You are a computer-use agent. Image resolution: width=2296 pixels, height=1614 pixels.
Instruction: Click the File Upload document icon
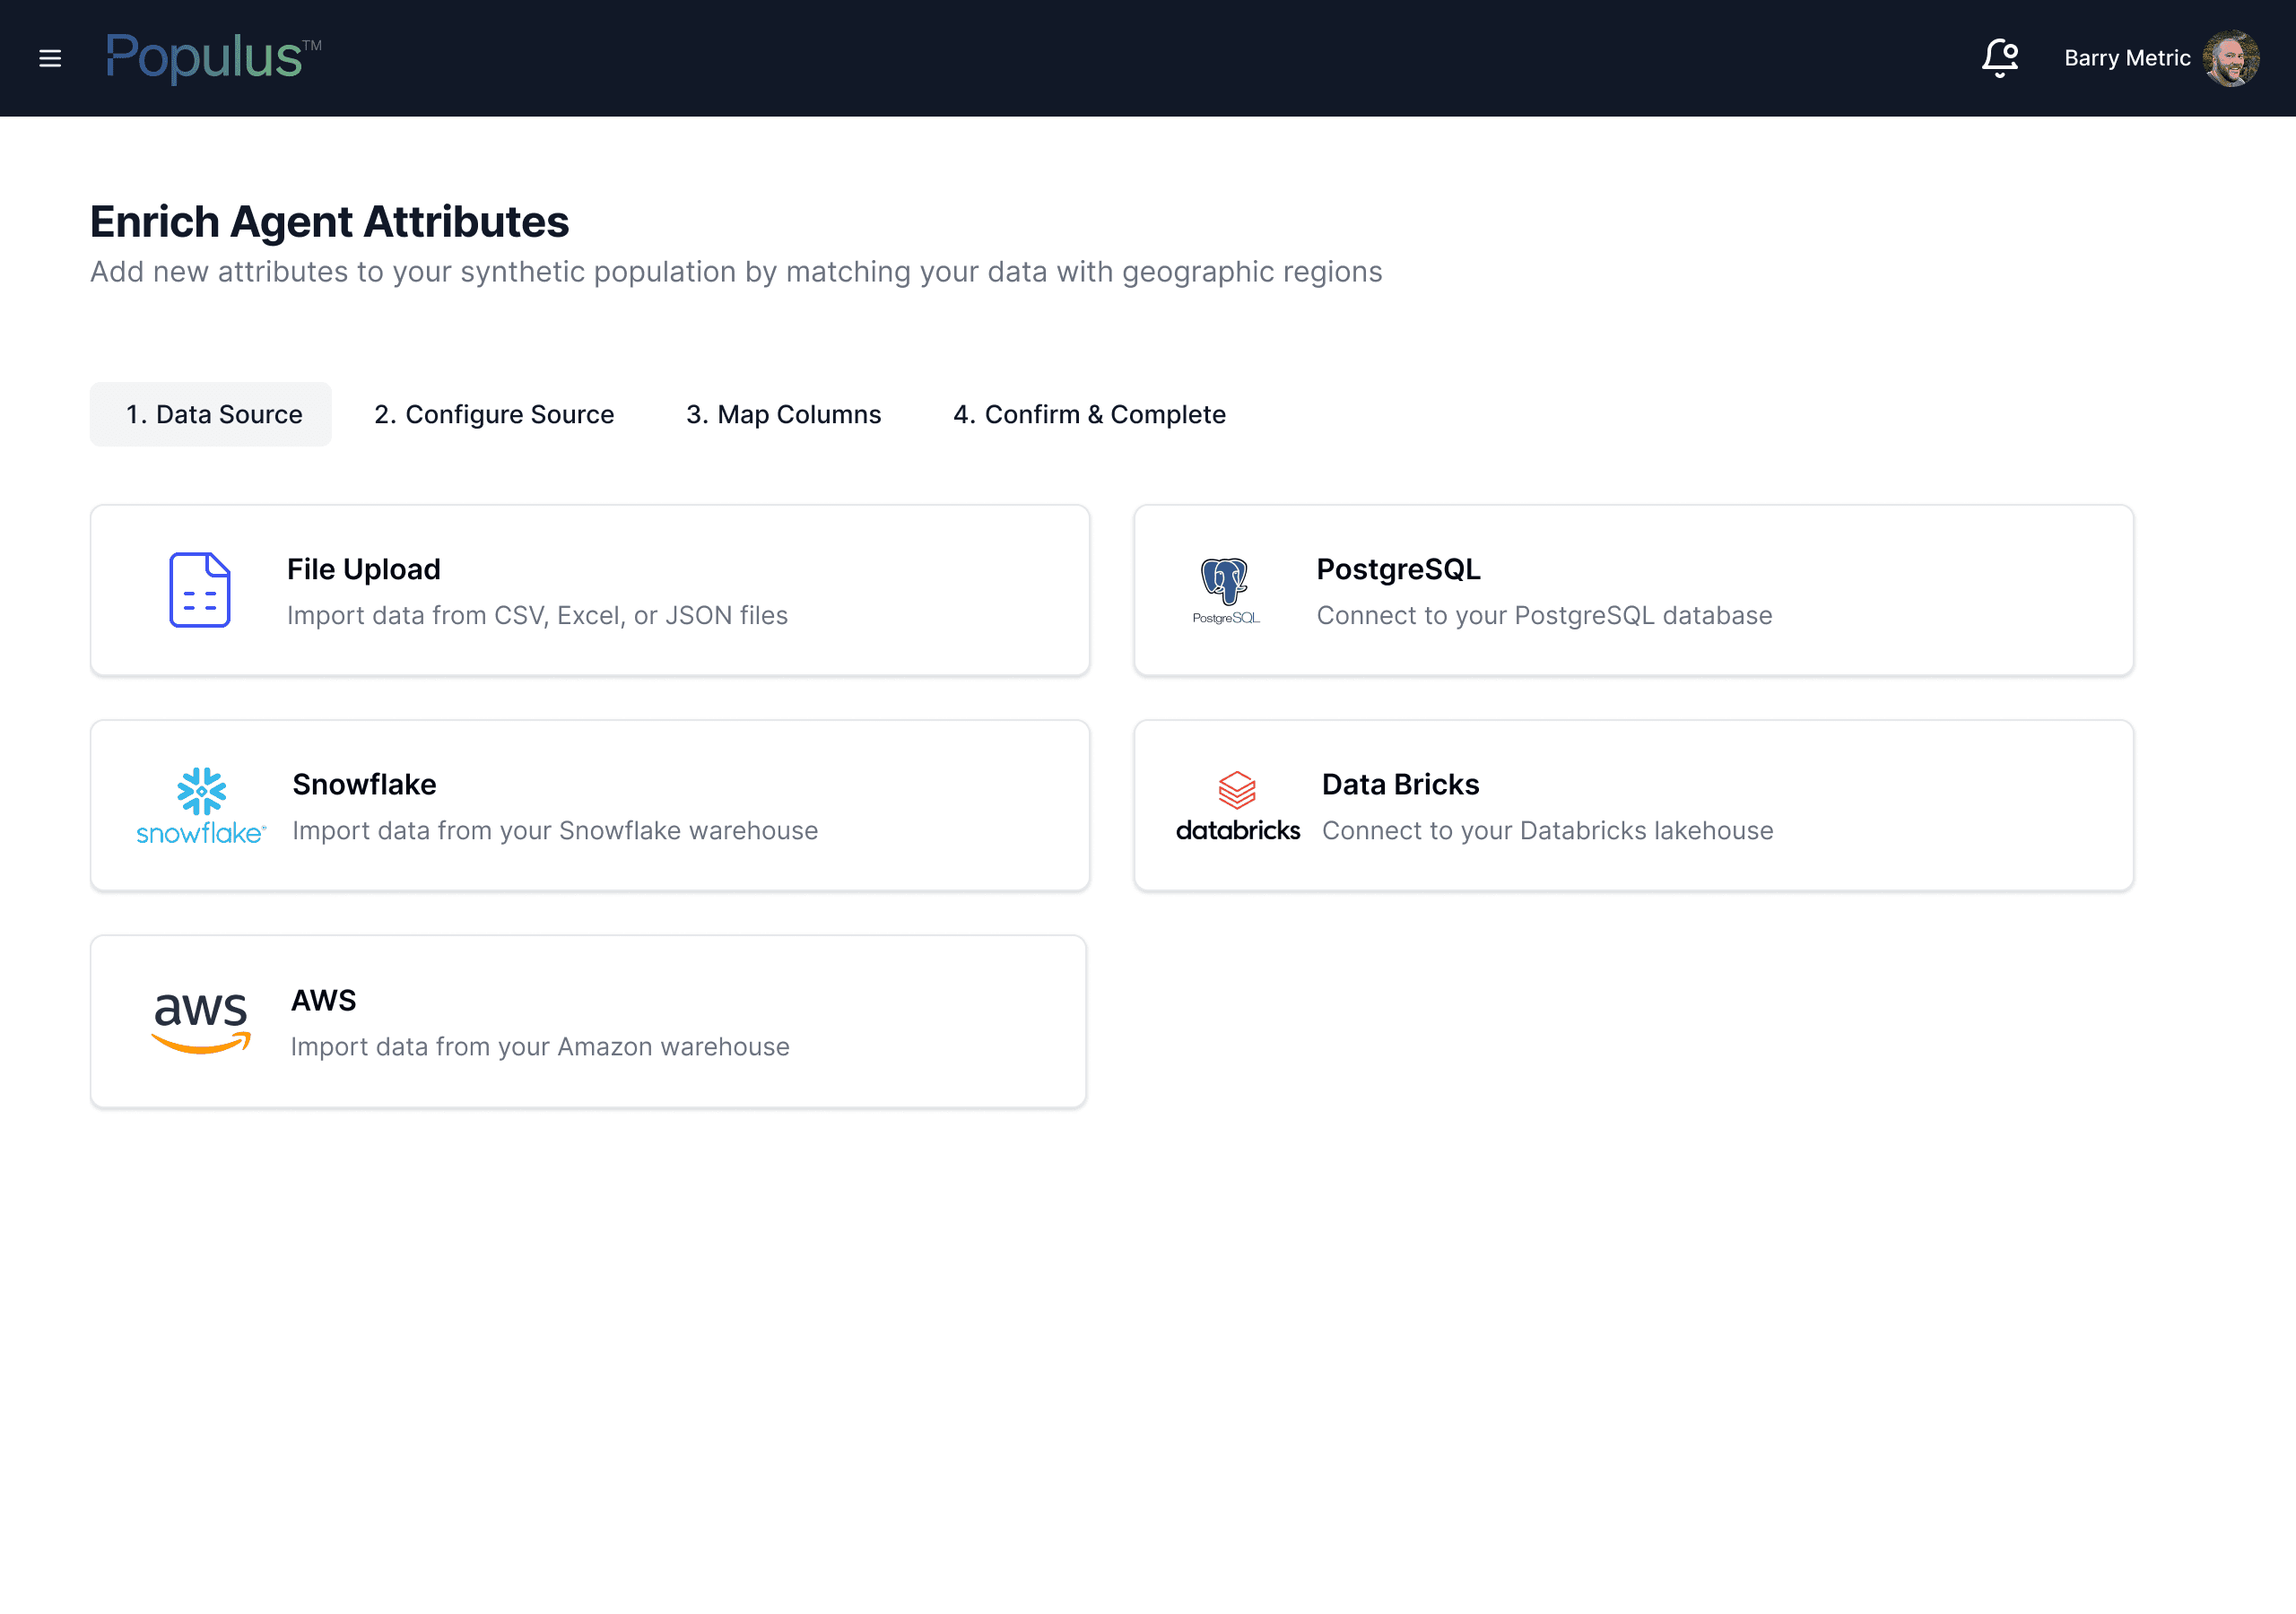pyautogui.click(x=200, y=590)
